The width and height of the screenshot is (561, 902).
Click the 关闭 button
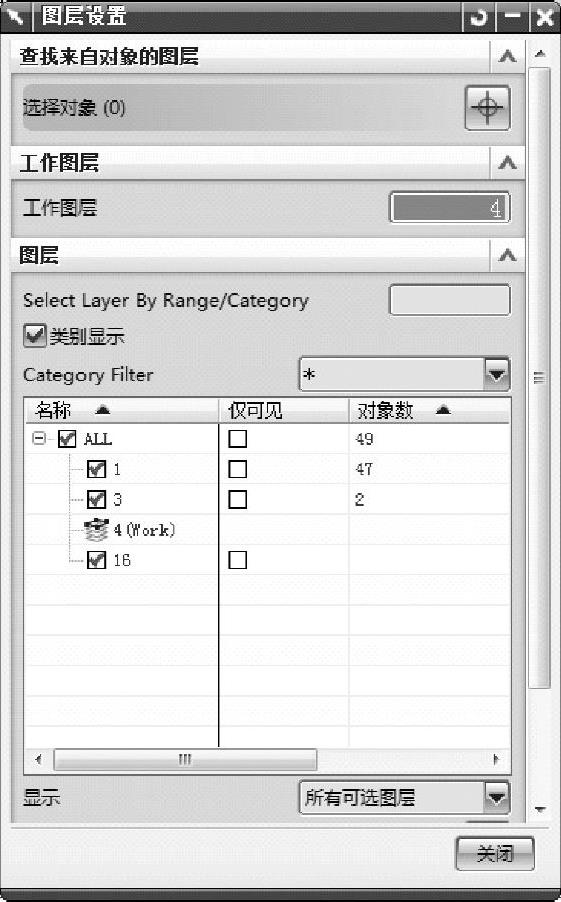point(495,854)
